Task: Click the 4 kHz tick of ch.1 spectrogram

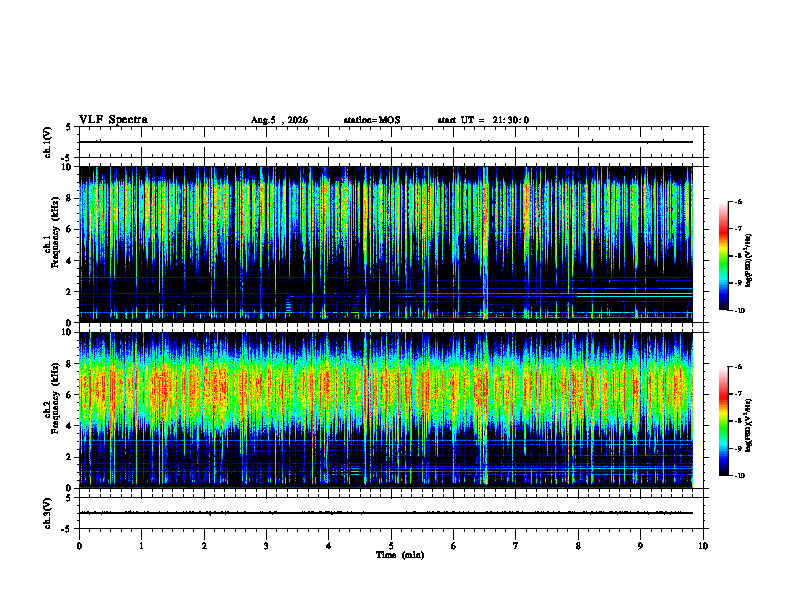Action: [70, 261]
